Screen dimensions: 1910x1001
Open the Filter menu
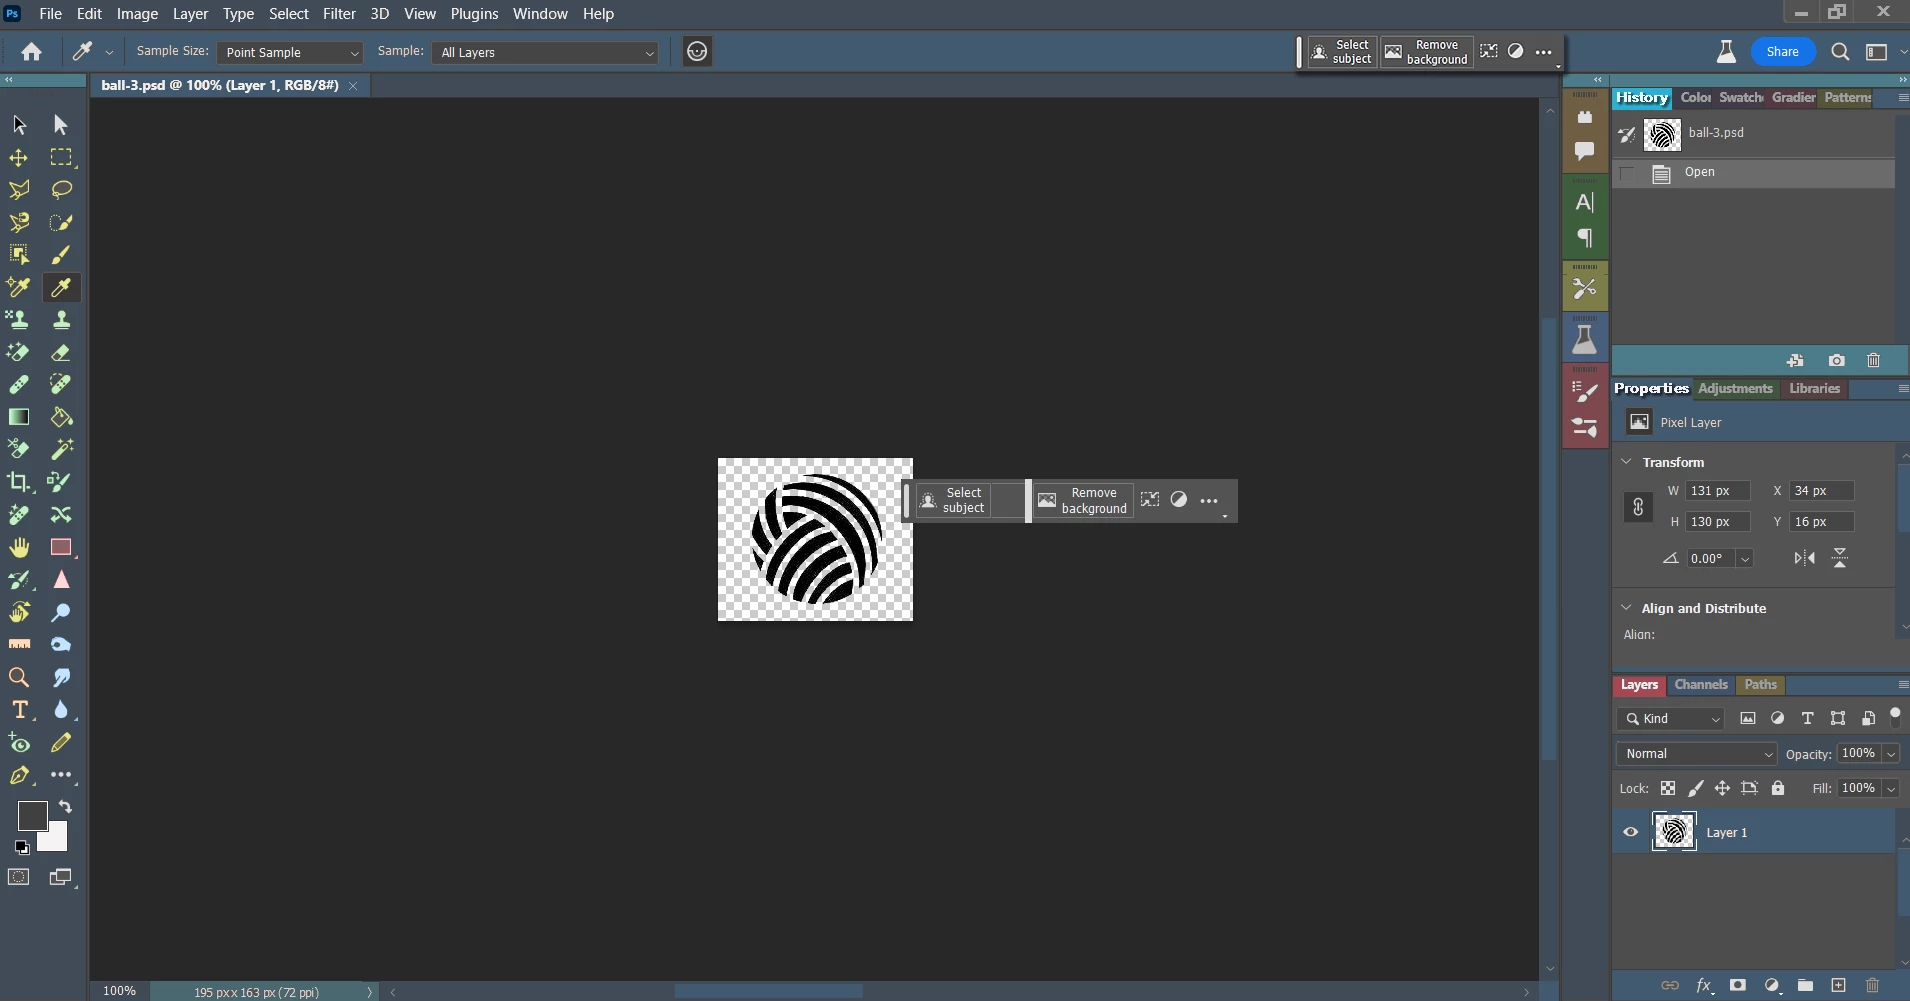click(x=339, y=14)
